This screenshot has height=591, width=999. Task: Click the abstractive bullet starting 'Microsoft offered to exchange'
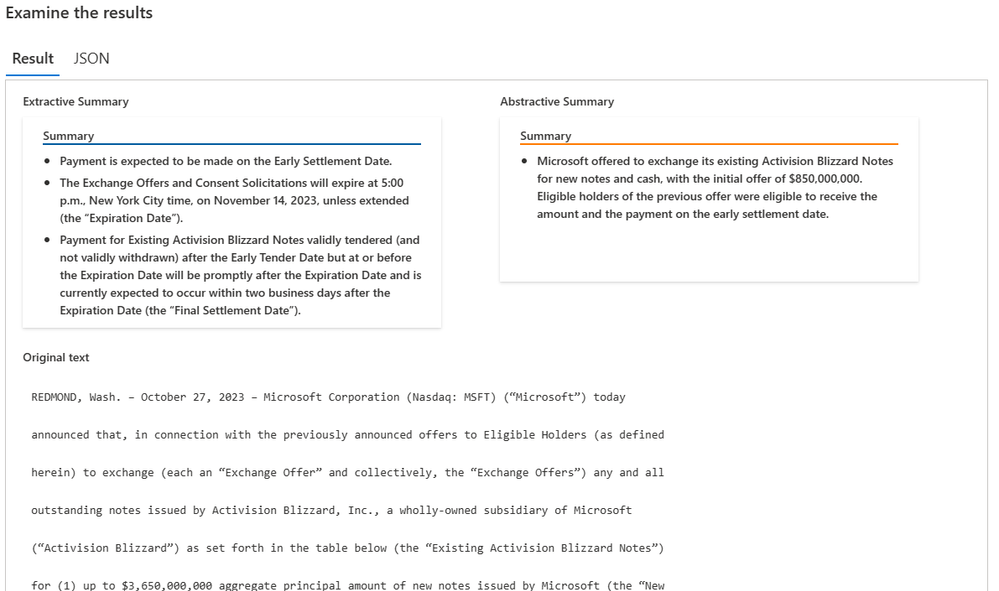715,187
